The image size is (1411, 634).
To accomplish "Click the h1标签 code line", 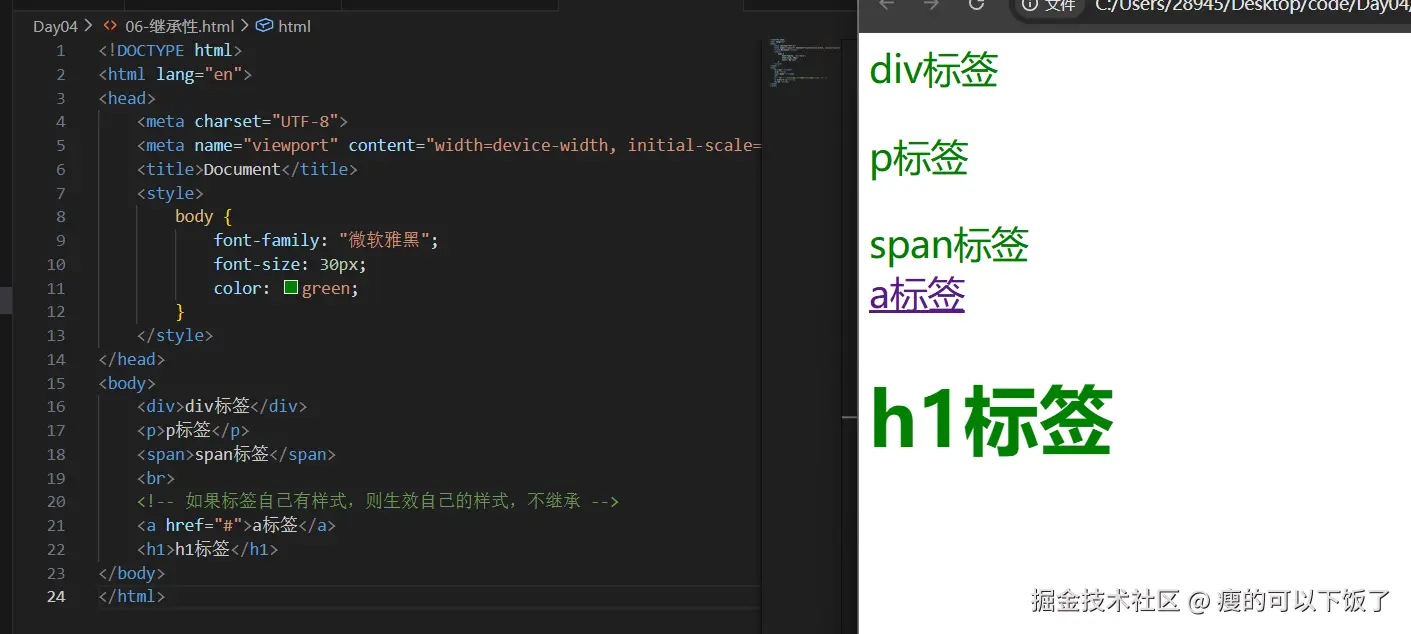I will point(207,549).
